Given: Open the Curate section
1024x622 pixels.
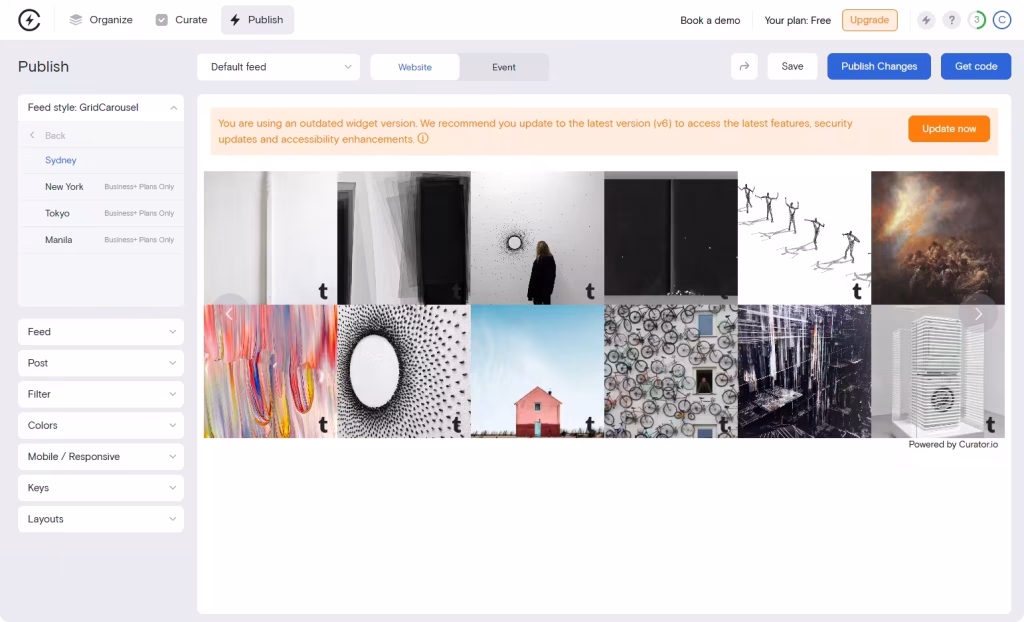Looking at the screenshot, I should (181, 20).
